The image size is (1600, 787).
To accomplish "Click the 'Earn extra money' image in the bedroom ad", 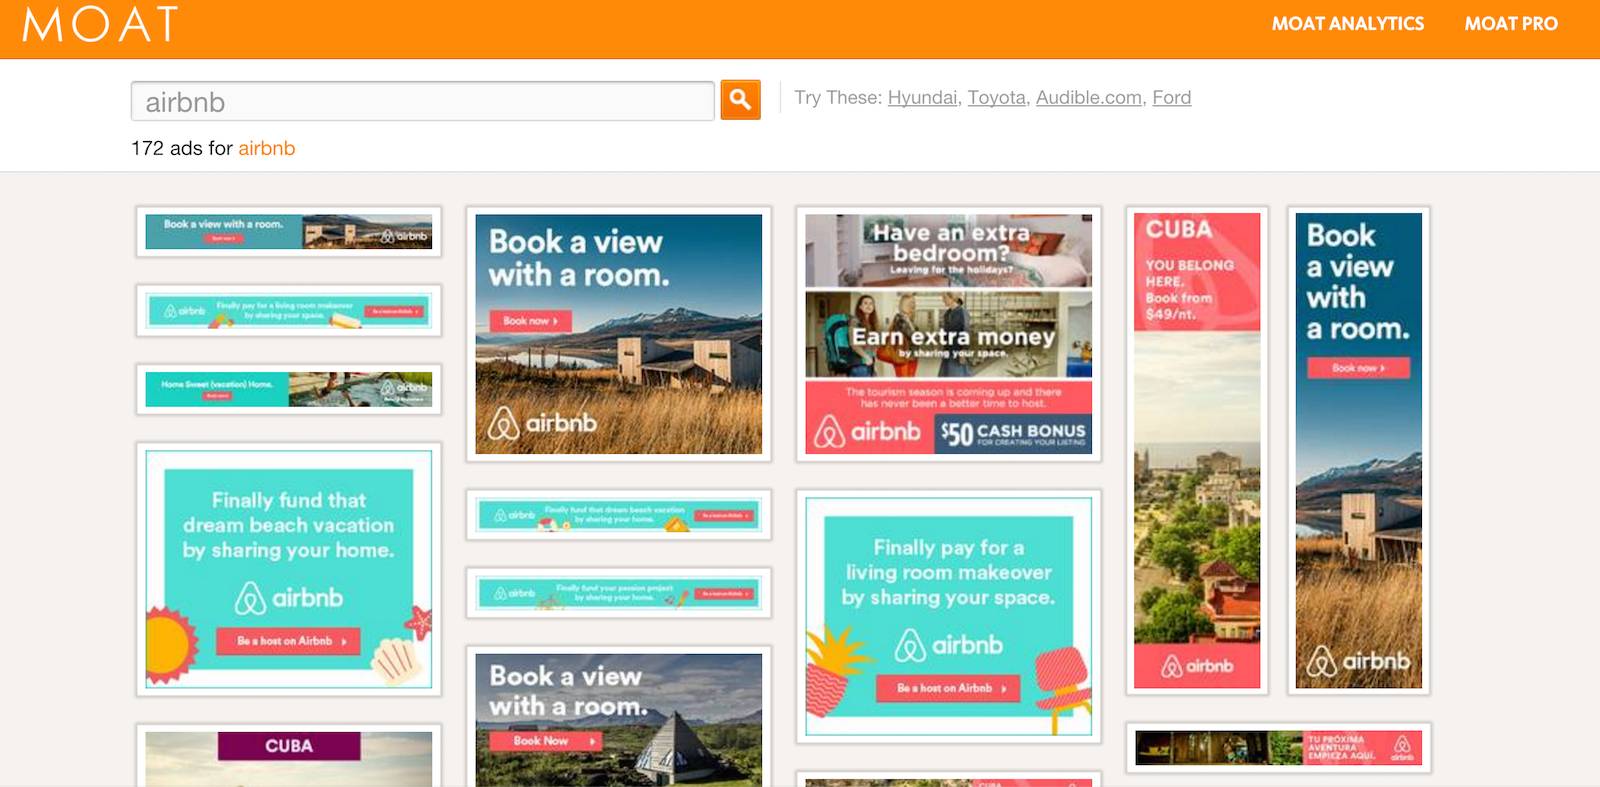I will pyautogui.click(x=948, y=334).
